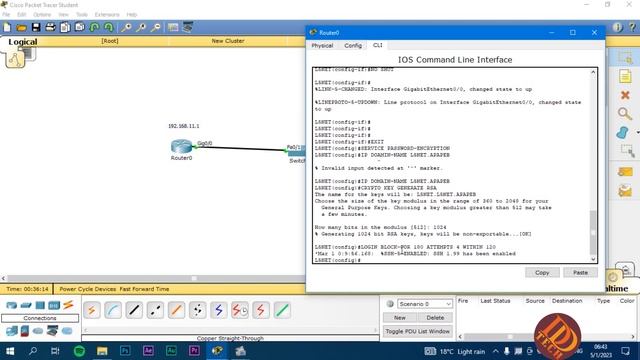Viewport: 640px width, 360px height.
Task: Open the Help menu
Action: [x=131, y=14]
